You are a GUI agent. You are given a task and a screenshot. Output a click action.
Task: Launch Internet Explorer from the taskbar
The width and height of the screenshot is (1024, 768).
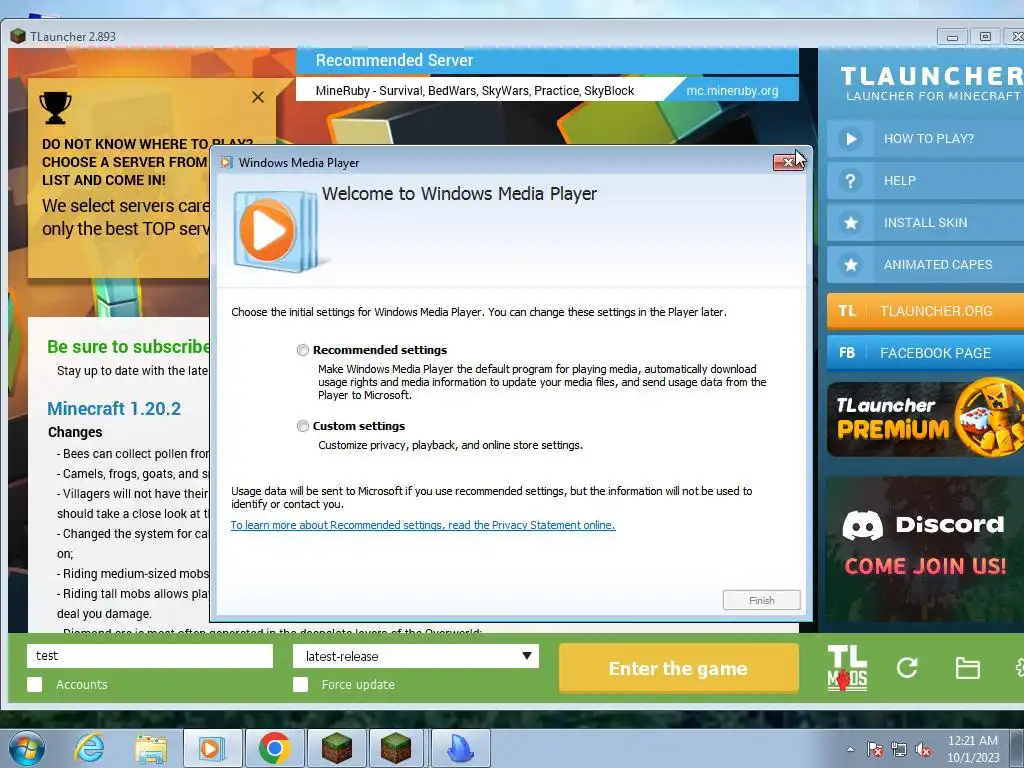pyautogui.click(x=89, y=748)
